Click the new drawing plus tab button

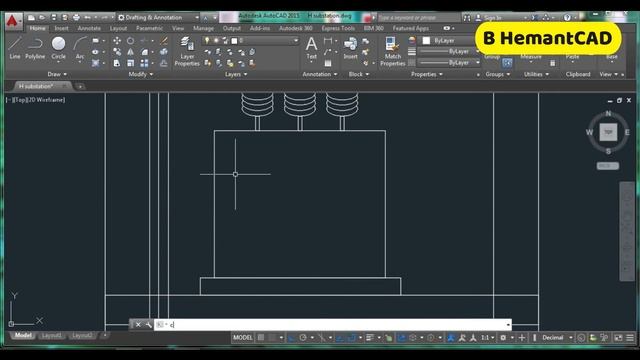tap(80, 86)
